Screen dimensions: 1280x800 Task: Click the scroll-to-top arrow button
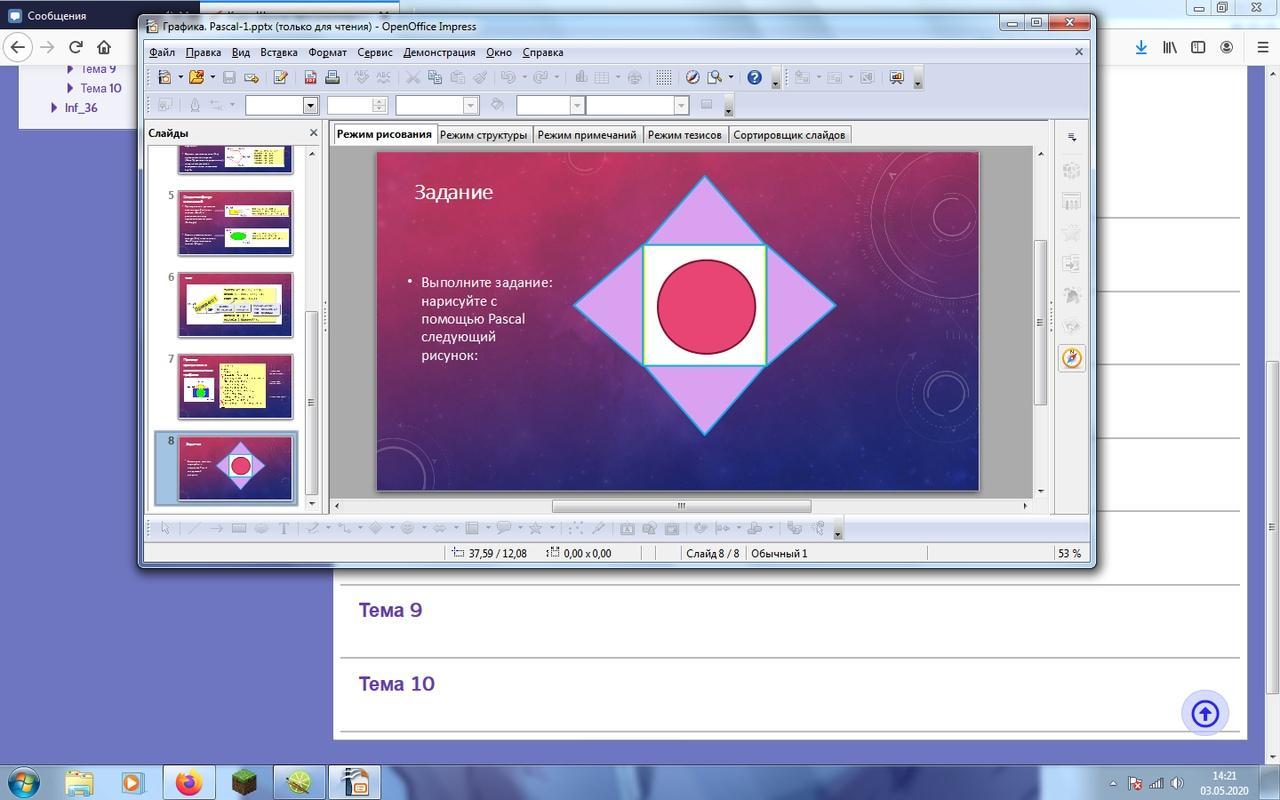tap(1205, 713)
